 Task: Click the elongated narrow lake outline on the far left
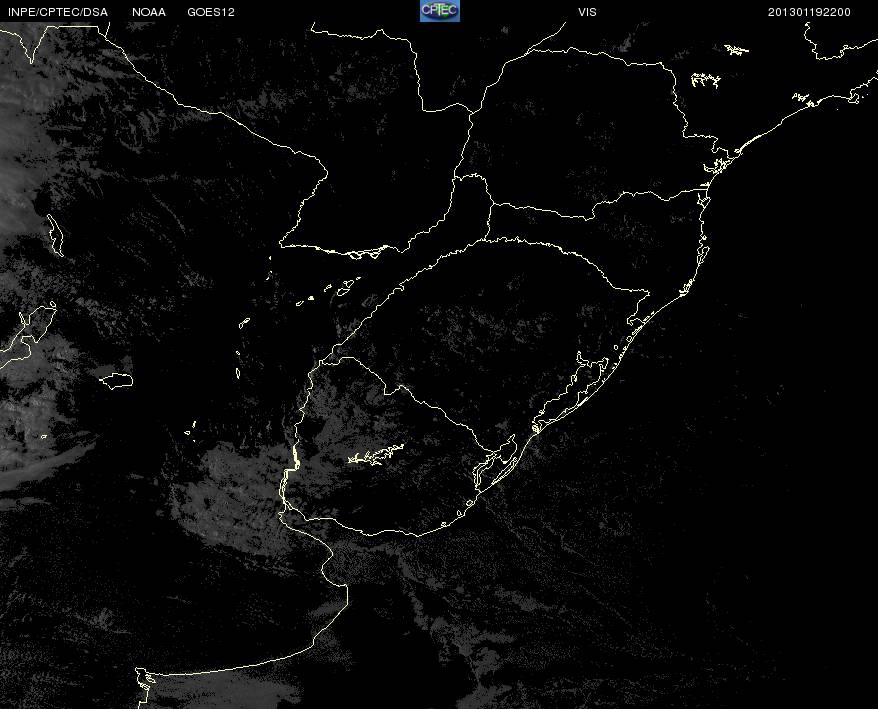click(55, 234)
